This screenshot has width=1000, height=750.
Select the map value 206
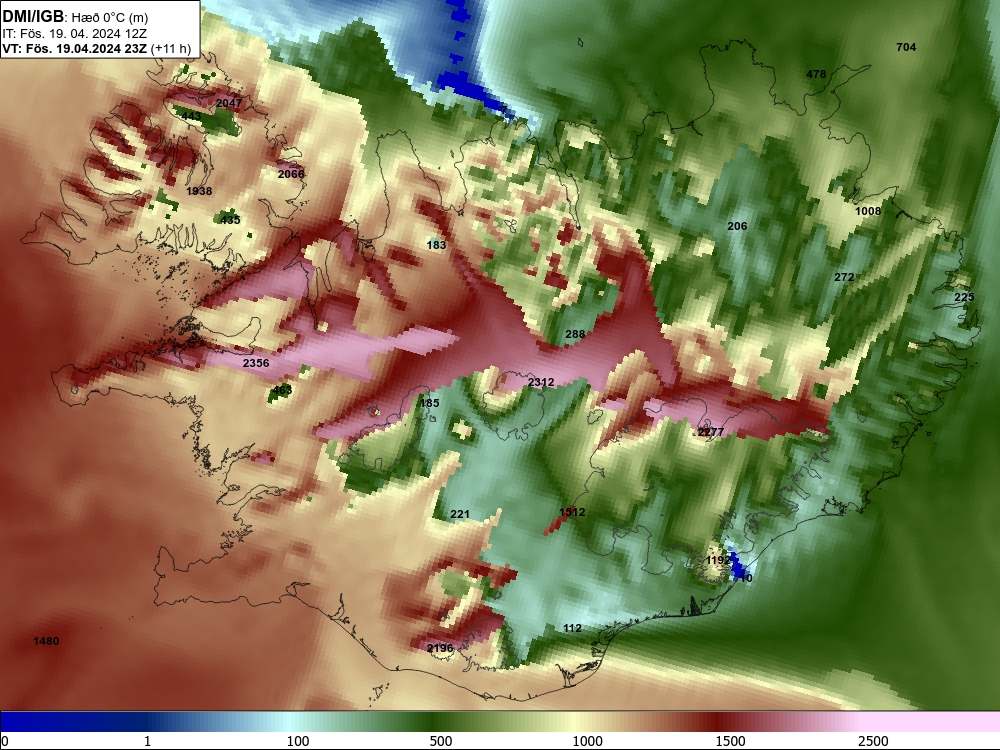[x=737, y=226]
